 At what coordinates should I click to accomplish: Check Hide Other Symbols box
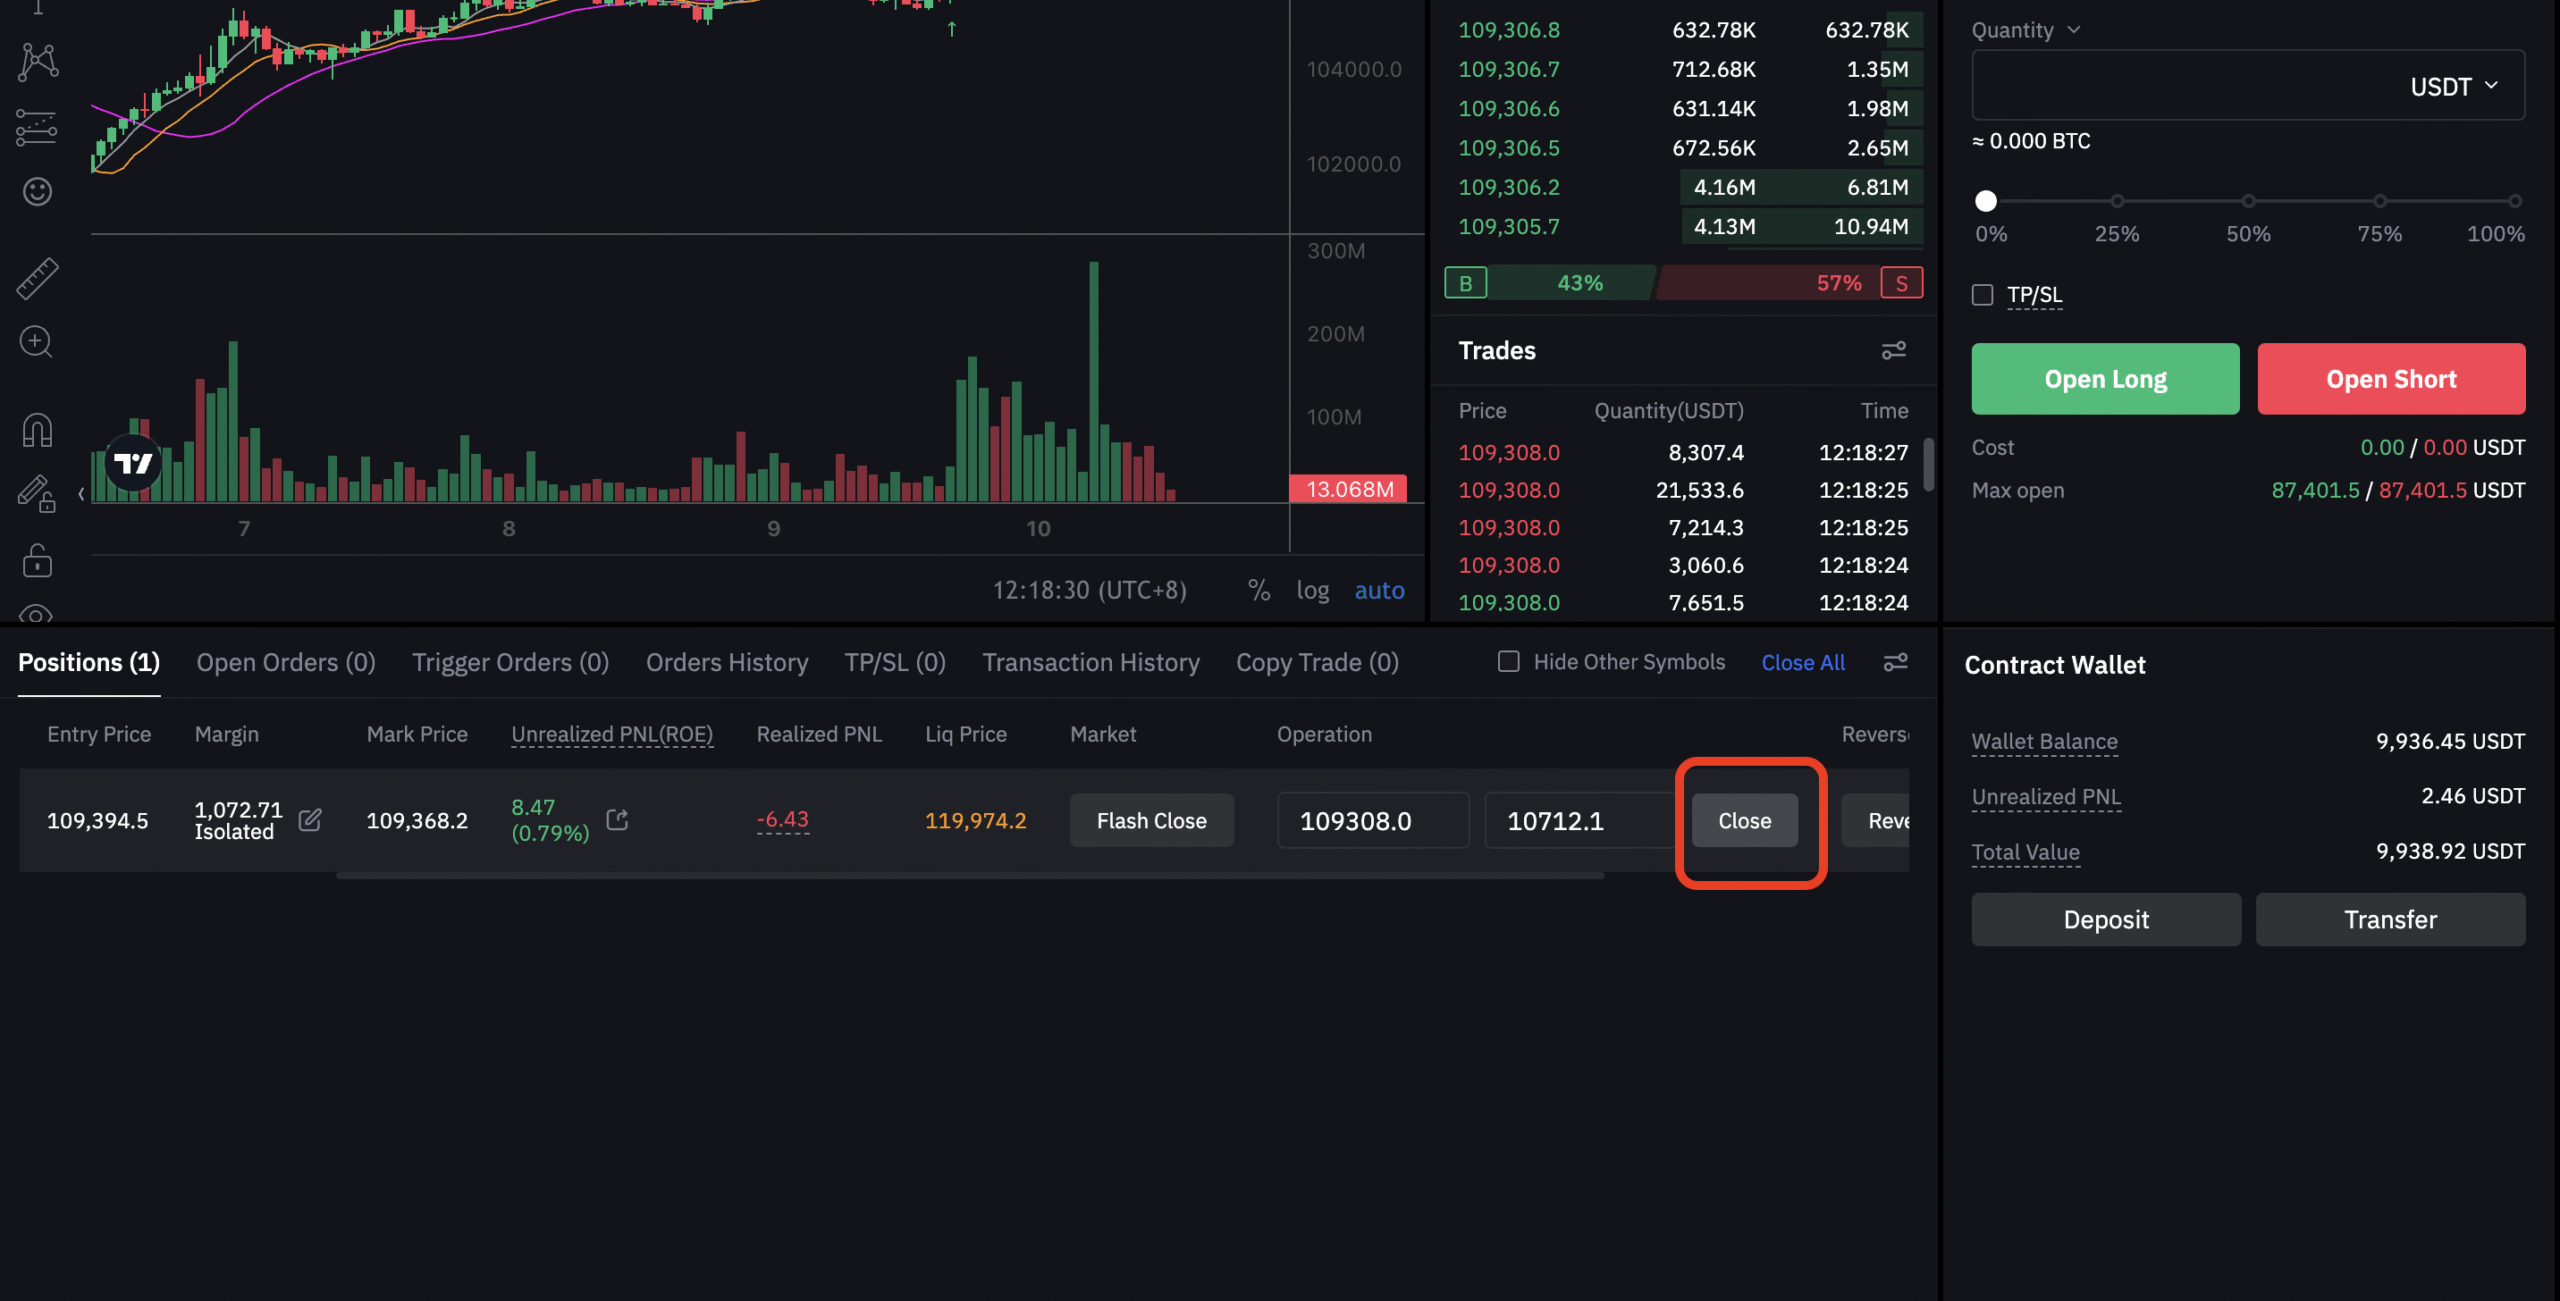point(1509,662)
